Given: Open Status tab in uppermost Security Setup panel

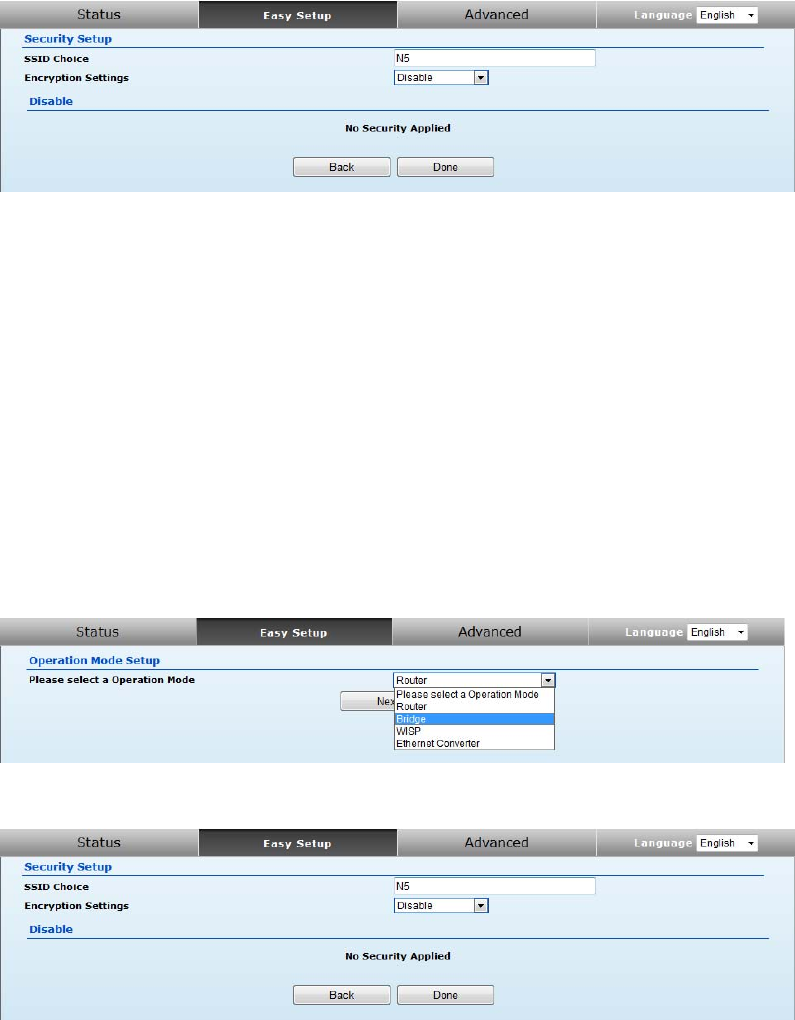Looking at the screenshot, I should tap(99, 14).
